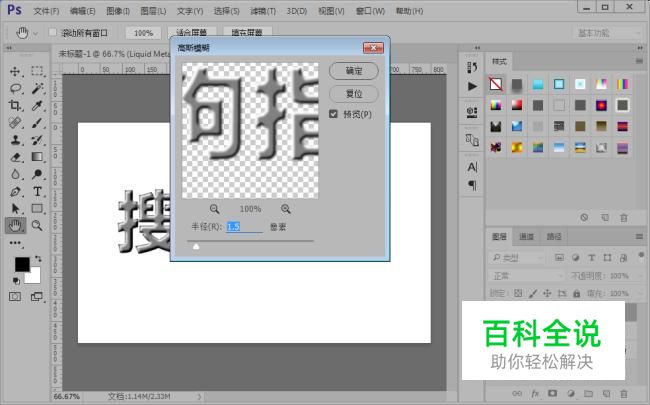Screen dimensions: 650x405
Task: Open the layer opacity dropdown
Action: (x=638, y=276)
